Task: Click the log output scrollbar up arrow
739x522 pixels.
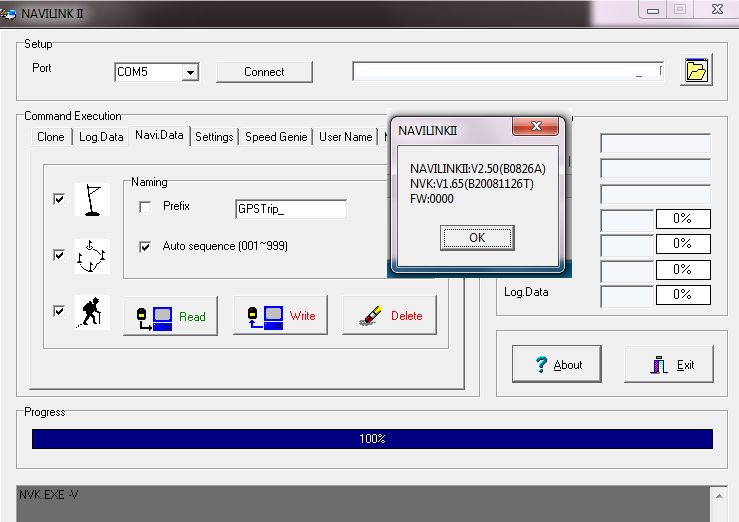Action: pos(719,495)
